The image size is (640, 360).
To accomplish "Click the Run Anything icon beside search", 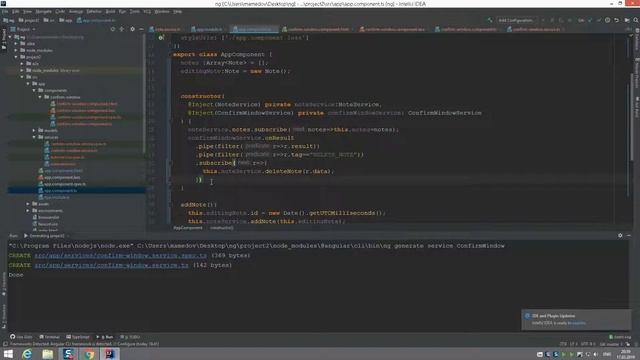I will coord(627,20).
